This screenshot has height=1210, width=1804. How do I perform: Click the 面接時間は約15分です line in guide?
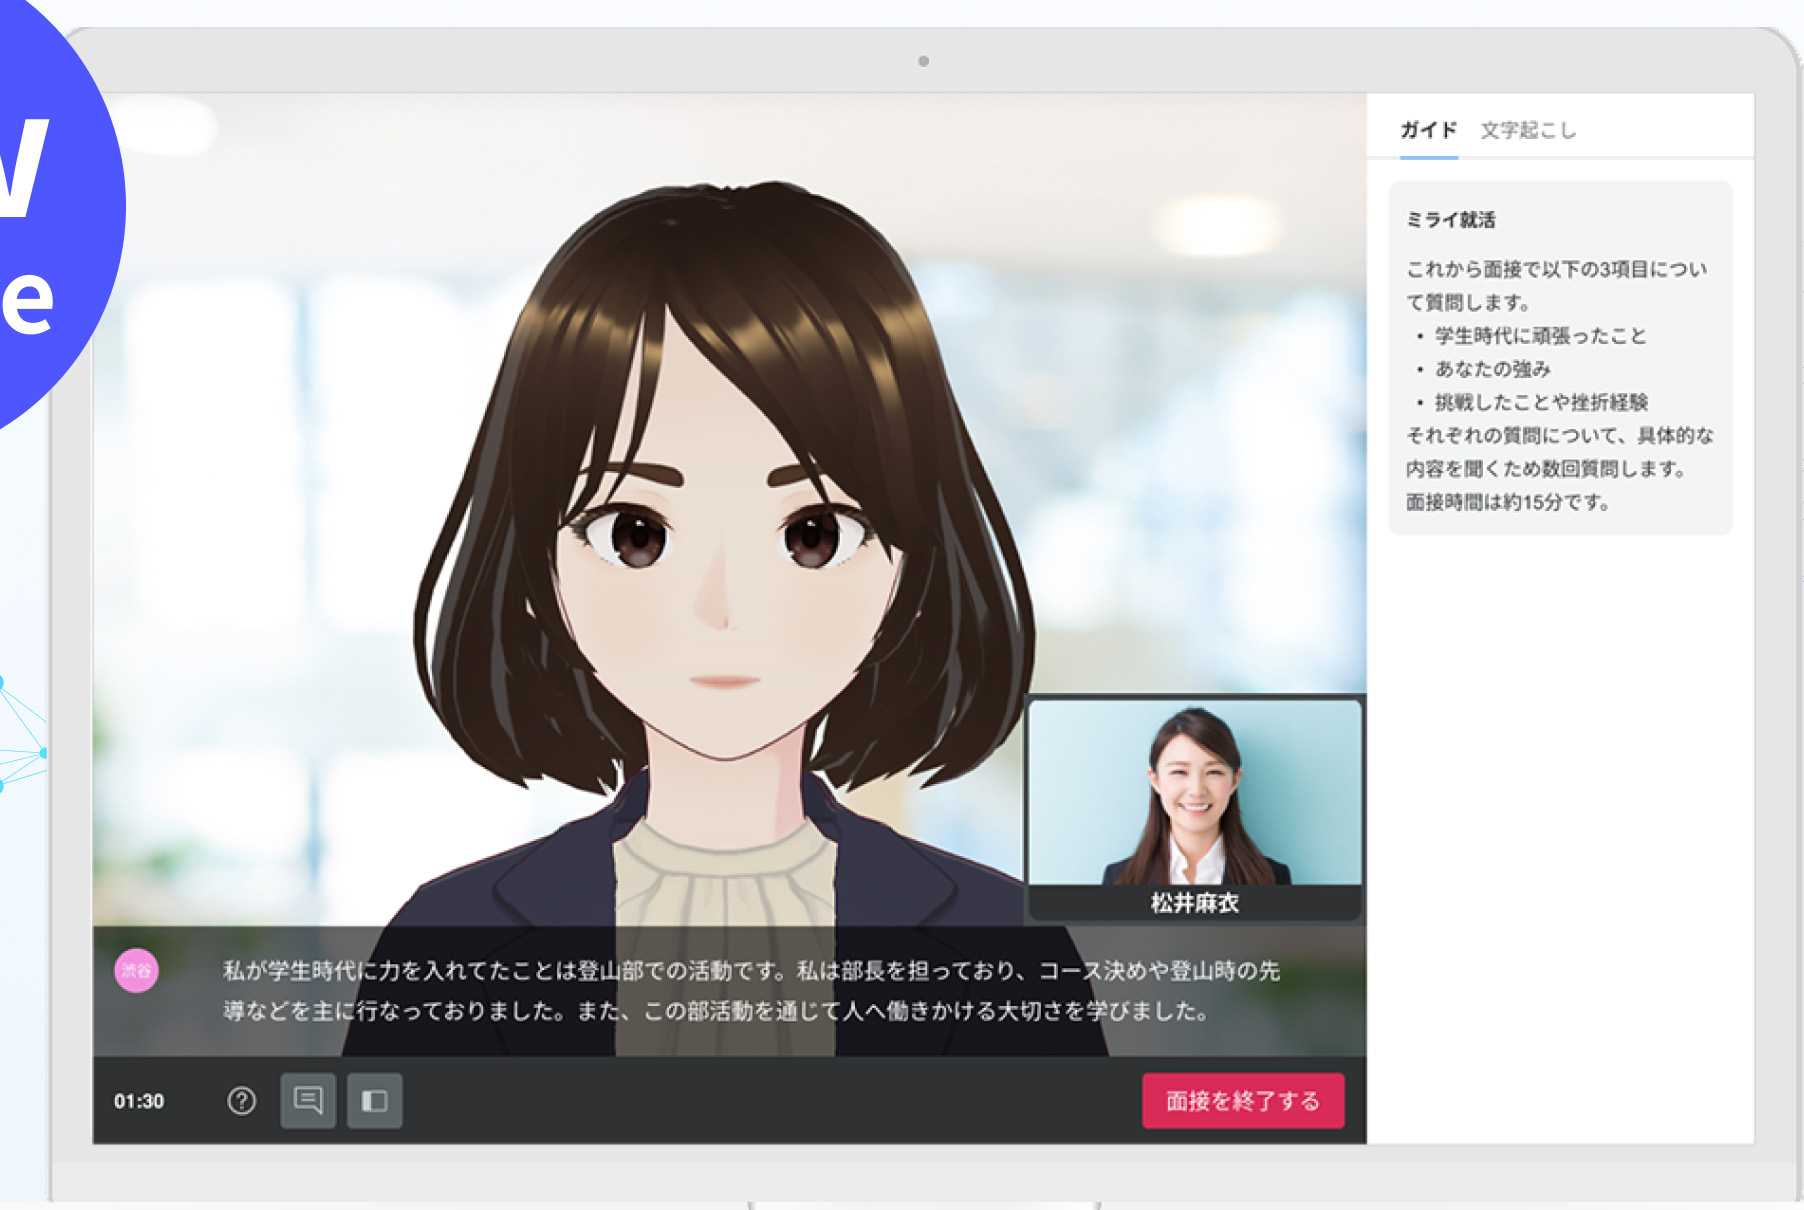[1507, 502]
